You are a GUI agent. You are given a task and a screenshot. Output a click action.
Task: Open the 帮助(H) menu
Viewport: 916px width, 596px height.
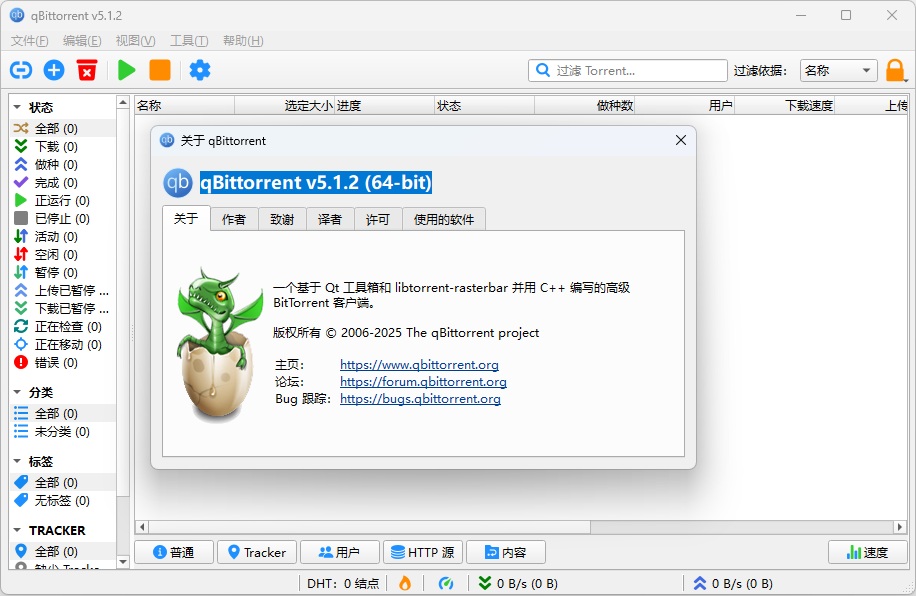pyautogui.click(x=243, y=41)
